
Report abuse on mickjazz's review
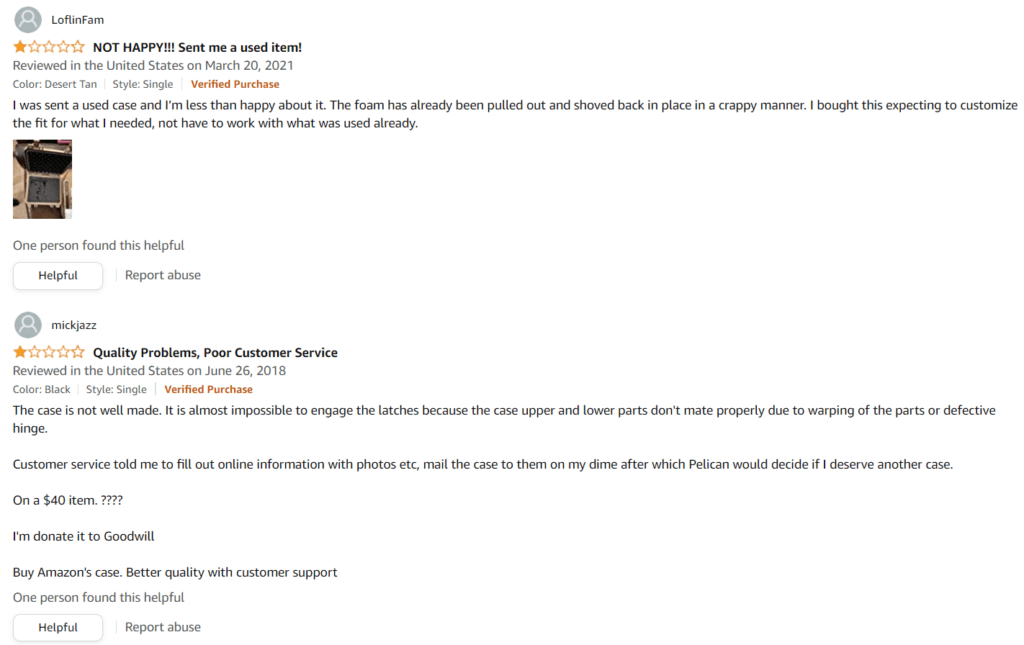click(163, 627)
